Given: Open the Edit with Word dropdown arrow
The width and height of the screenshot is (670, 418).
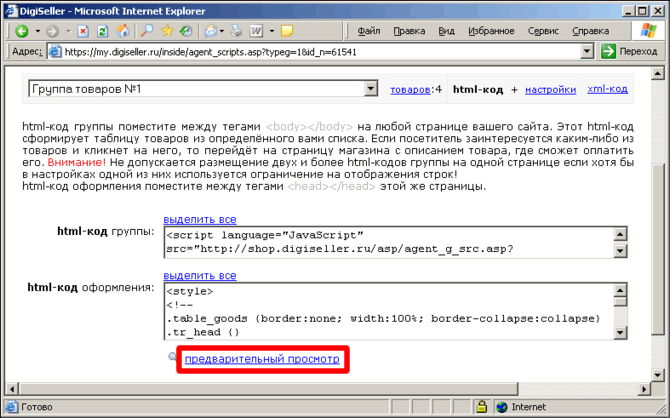Looking at the screenshot, I should (272, 31).
